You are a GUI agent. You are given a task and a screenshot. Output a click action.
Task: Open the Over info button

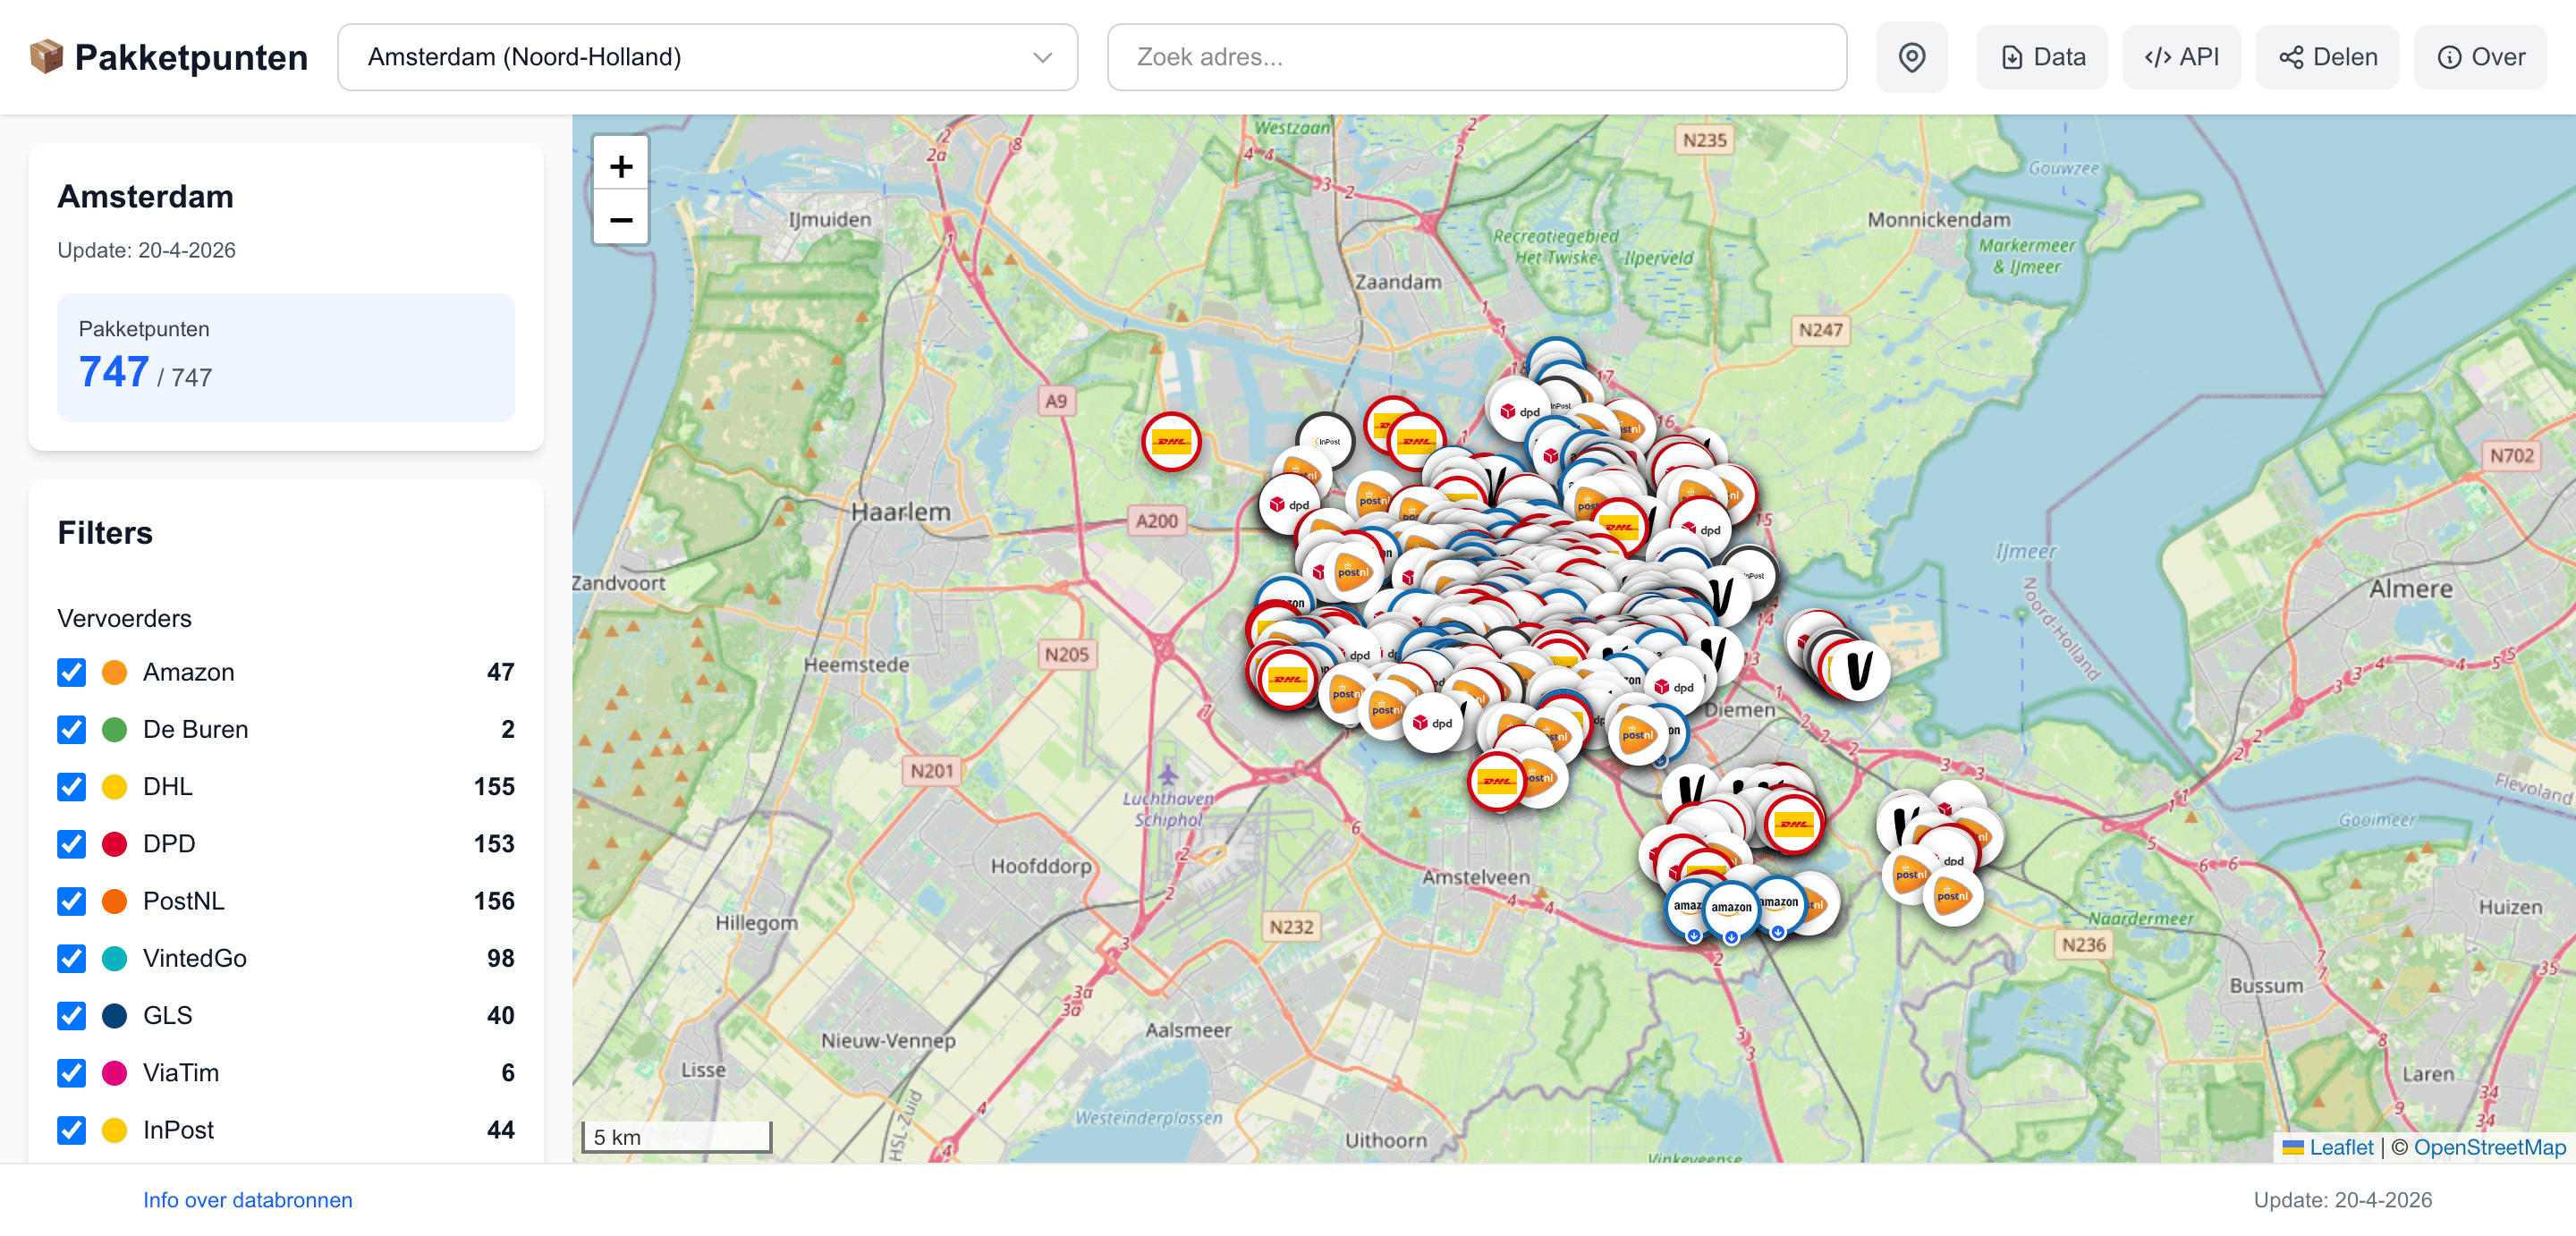click(2480, 57)
